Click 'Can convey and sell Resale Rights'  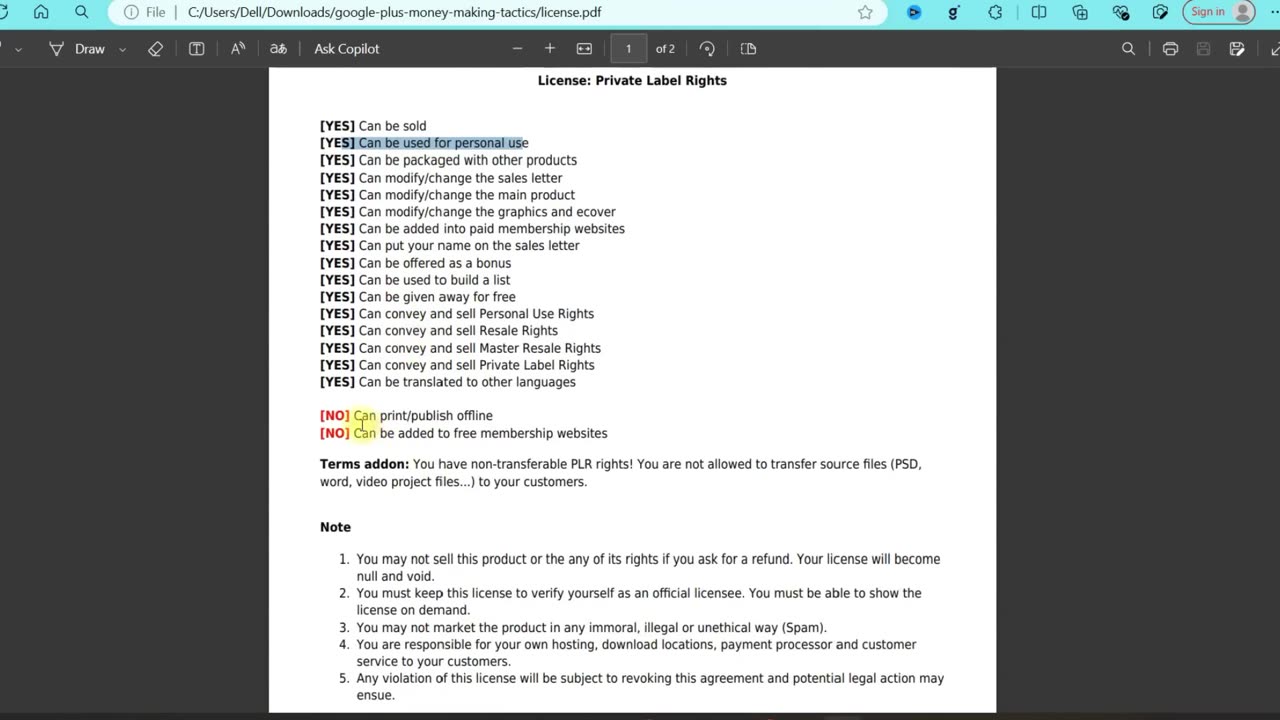pyautogui.click(x=458, y=331)
